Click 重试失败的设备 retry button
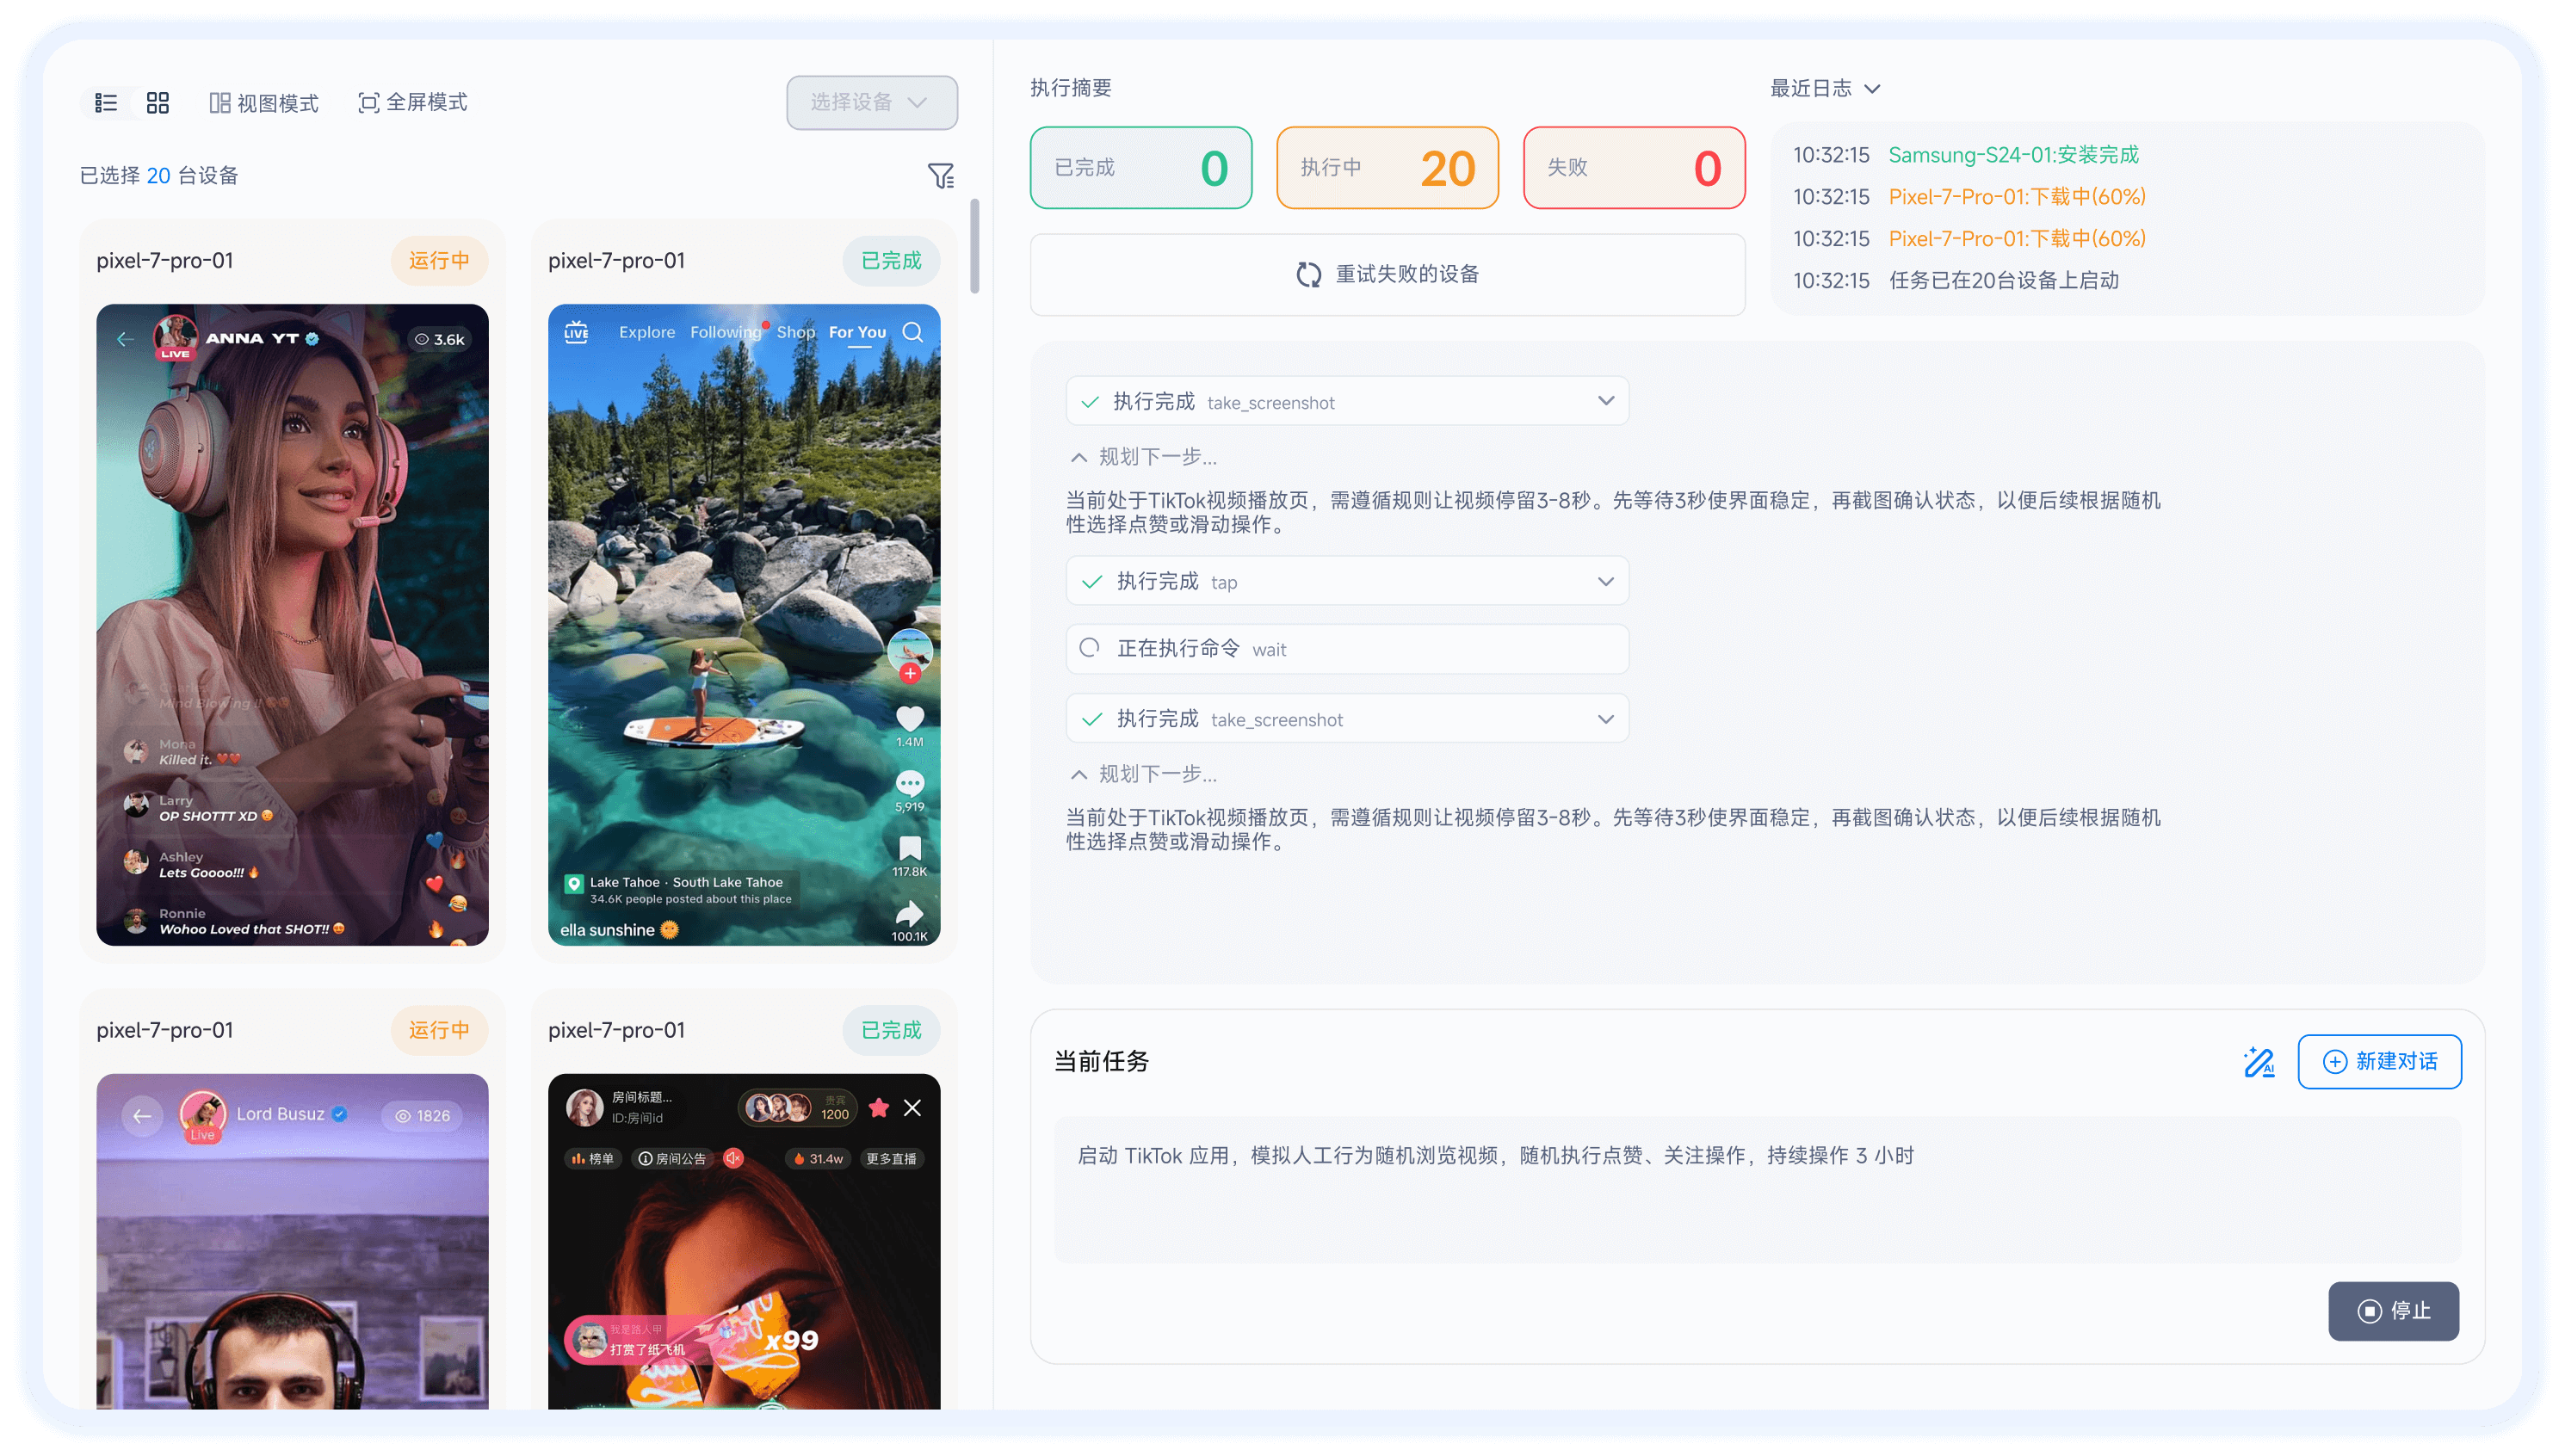The height and width of the screenshot is (1456, 2565). pyautogui.click(x=1387, y=274)
